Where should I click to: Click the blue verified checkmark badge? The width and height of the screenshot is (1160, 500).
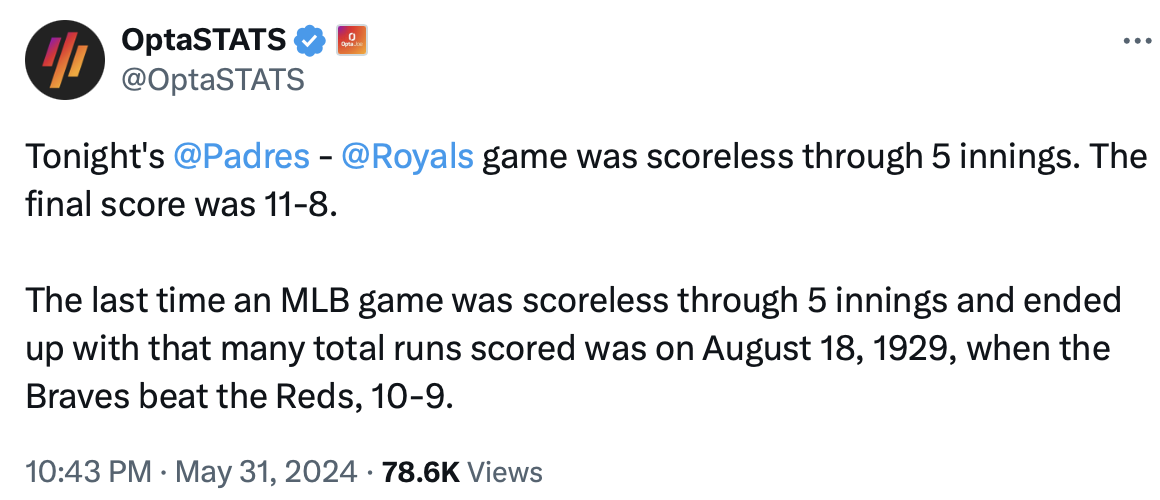(x=310, y=41)
